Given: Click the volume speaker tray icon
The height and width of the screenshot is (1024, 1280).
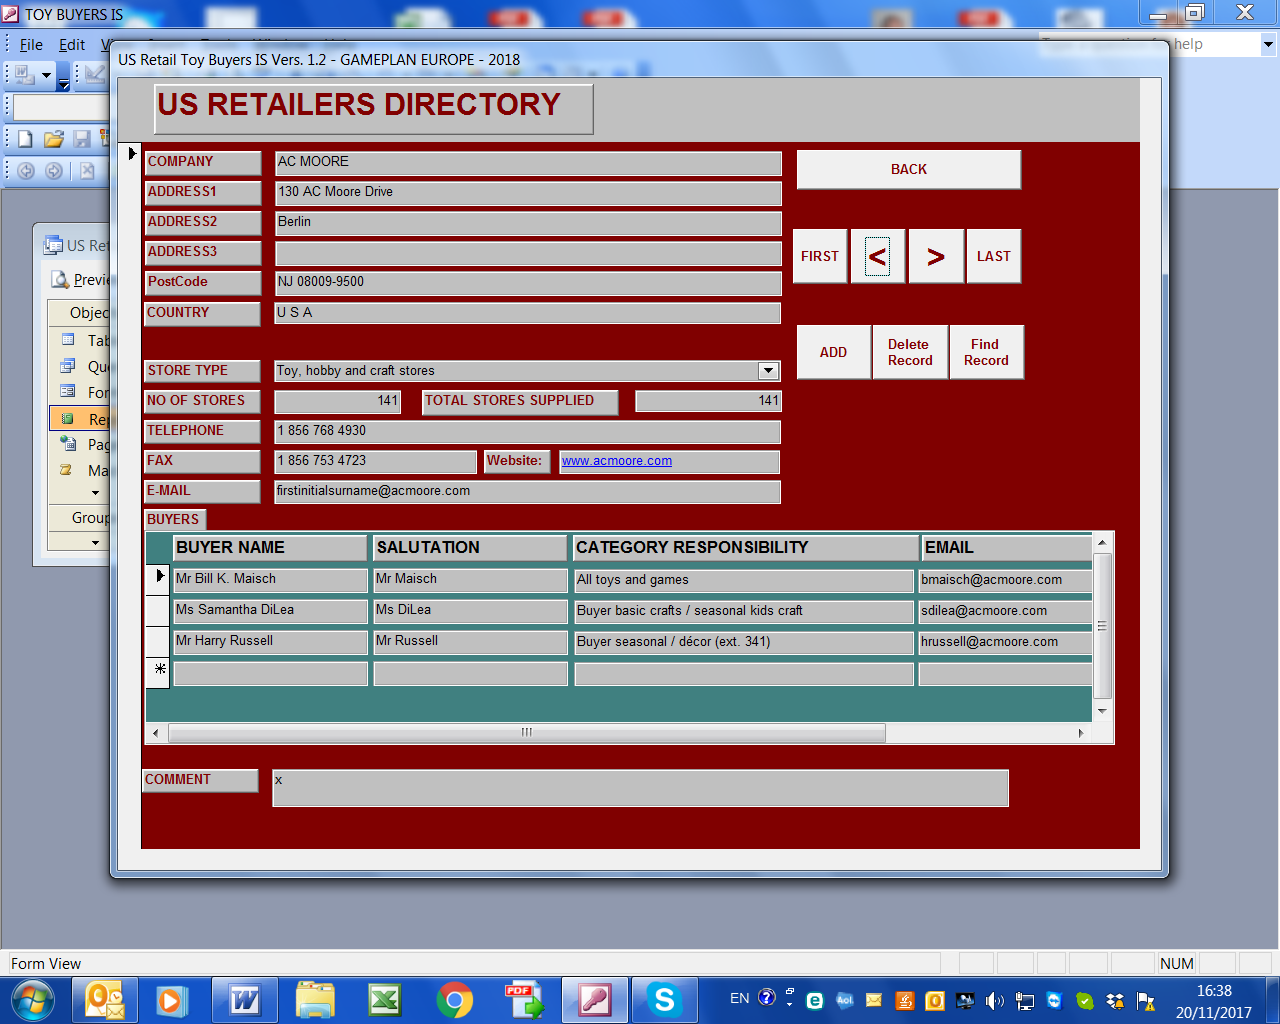Looking at the screenshot, I should pos(994,1000).
